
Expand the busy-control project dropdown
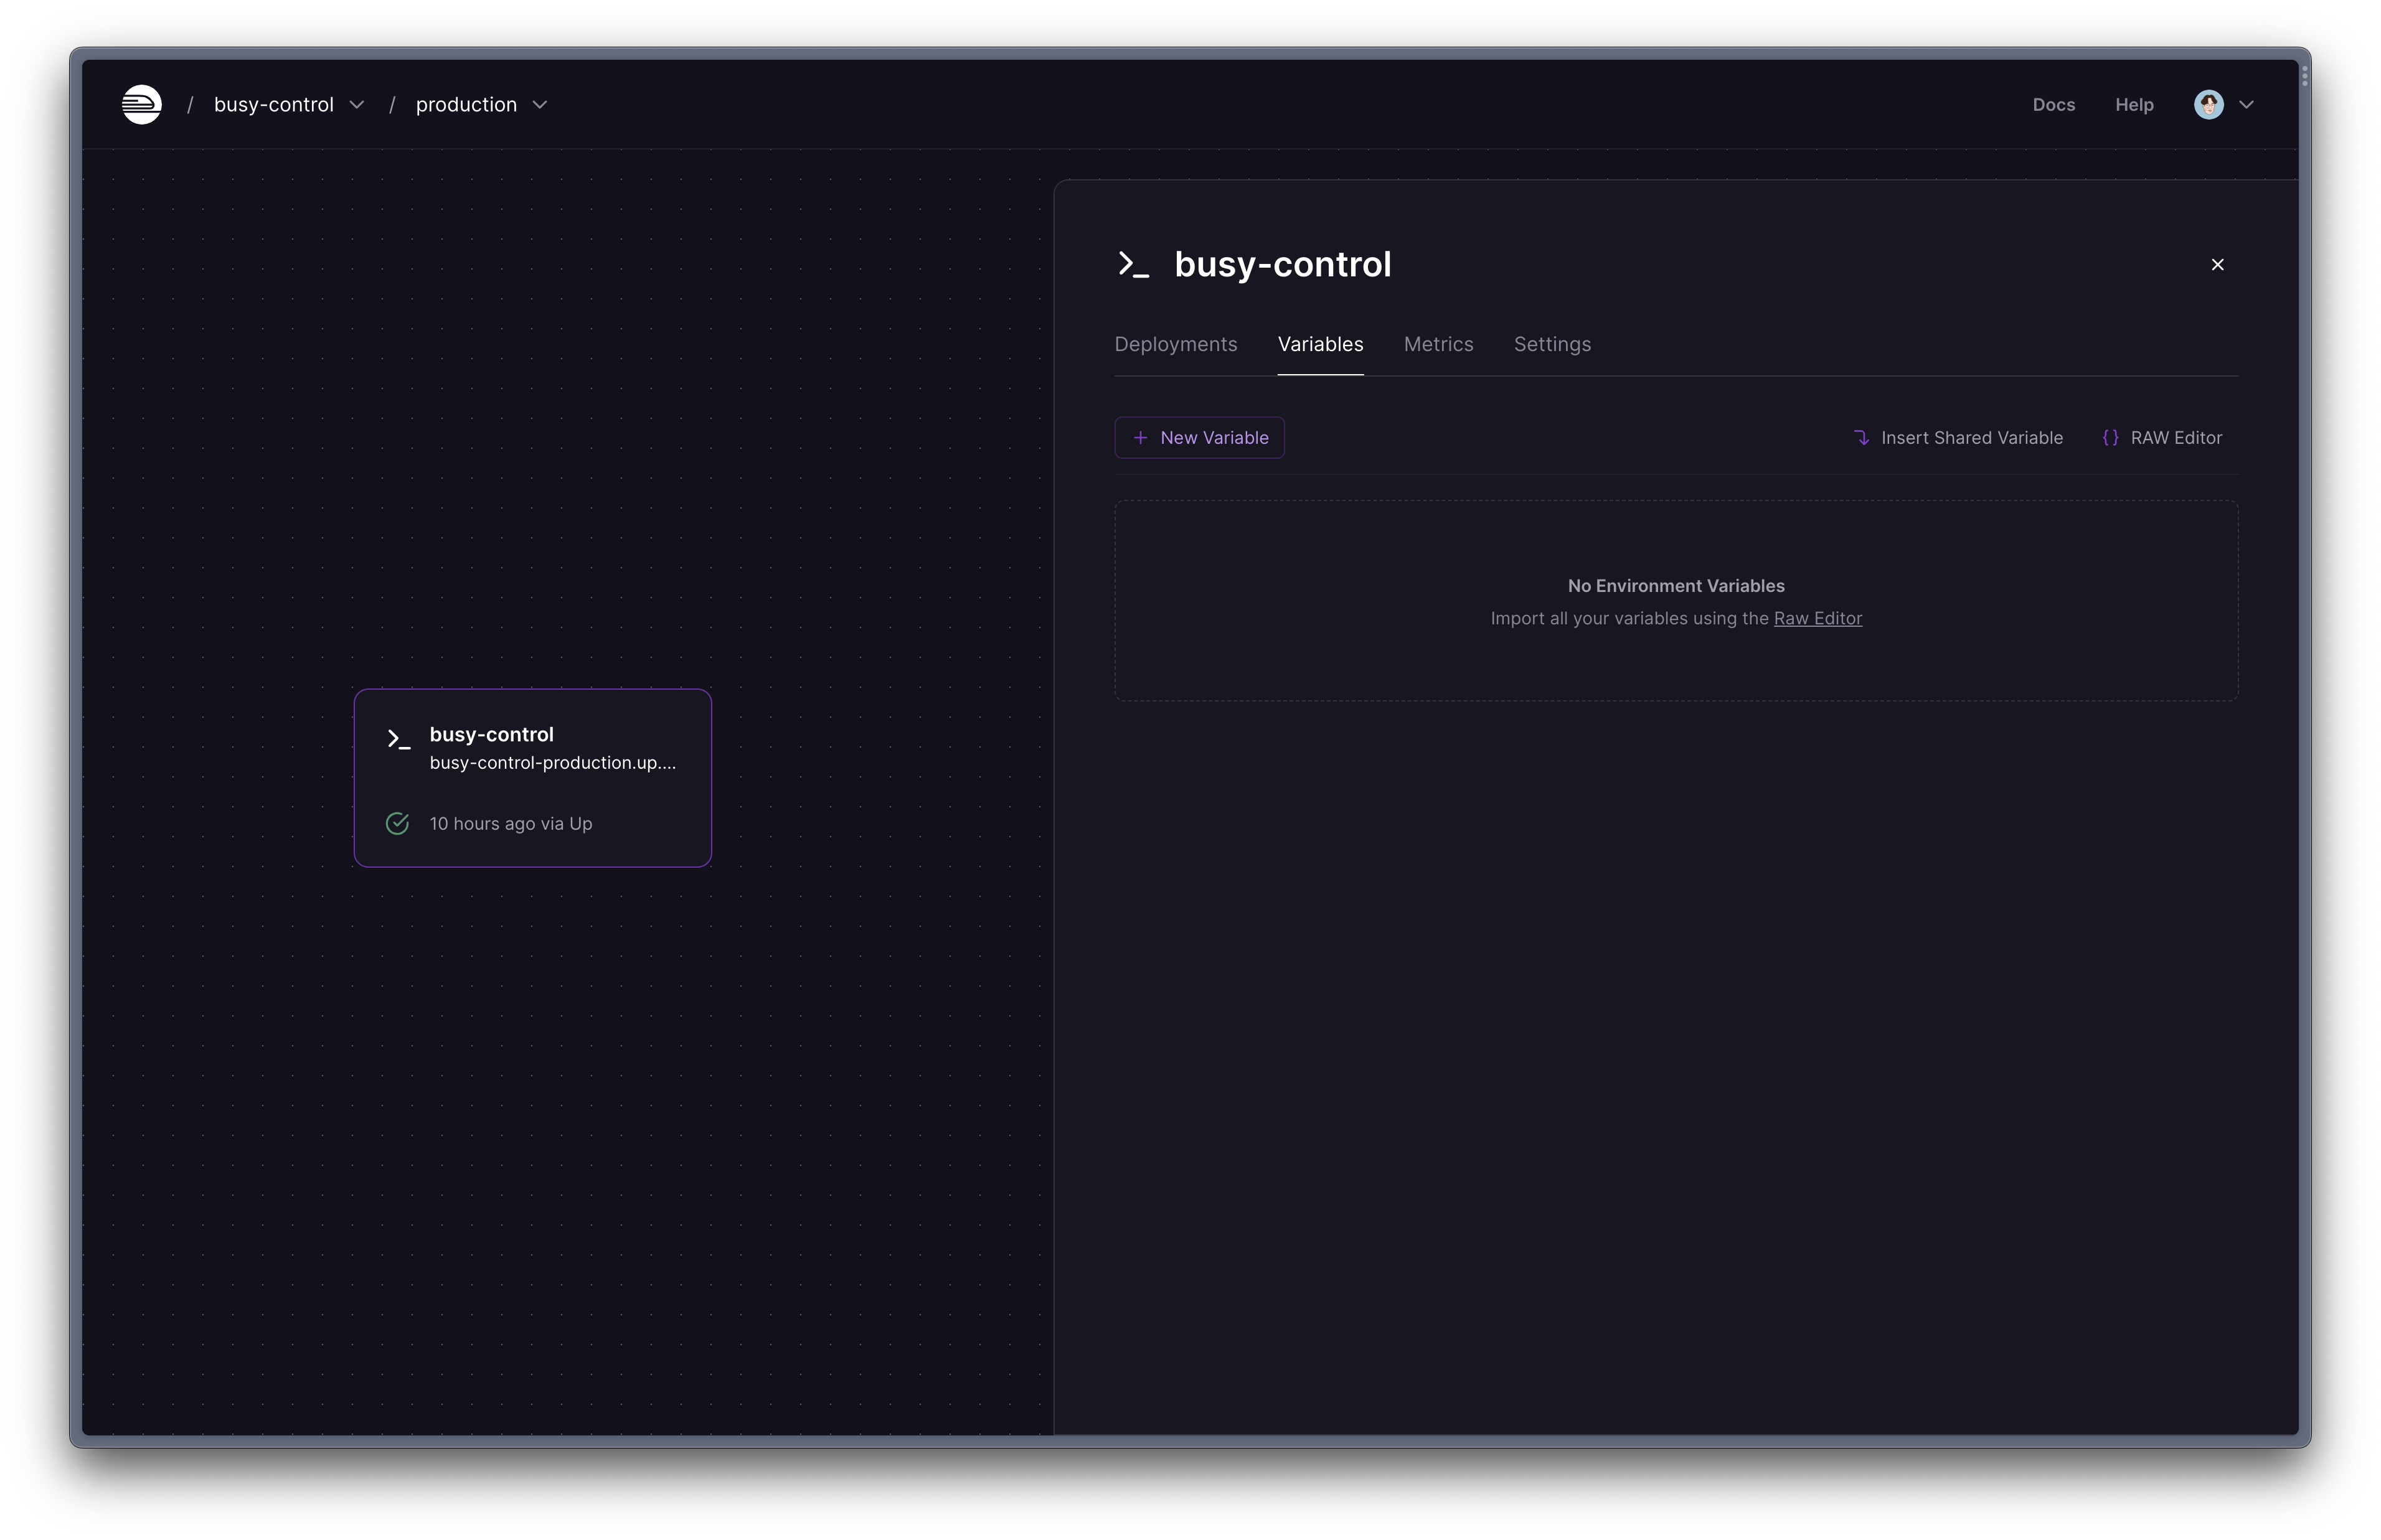coord(357,105)
